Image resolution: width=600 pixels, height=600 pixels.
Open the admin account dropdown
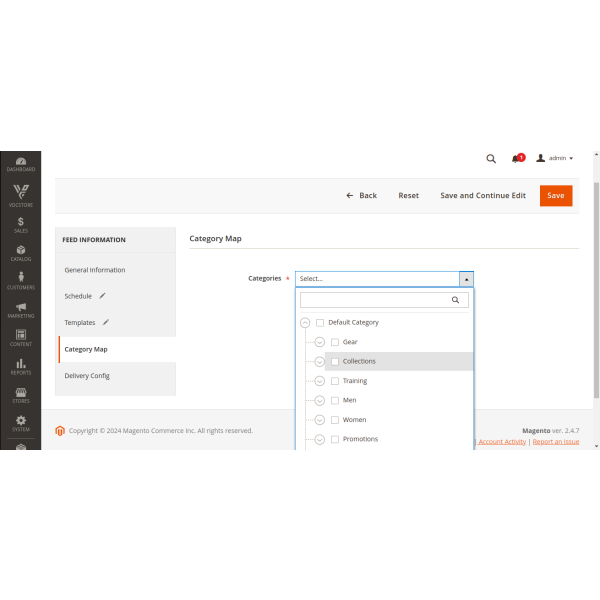[x=555, y=158]
